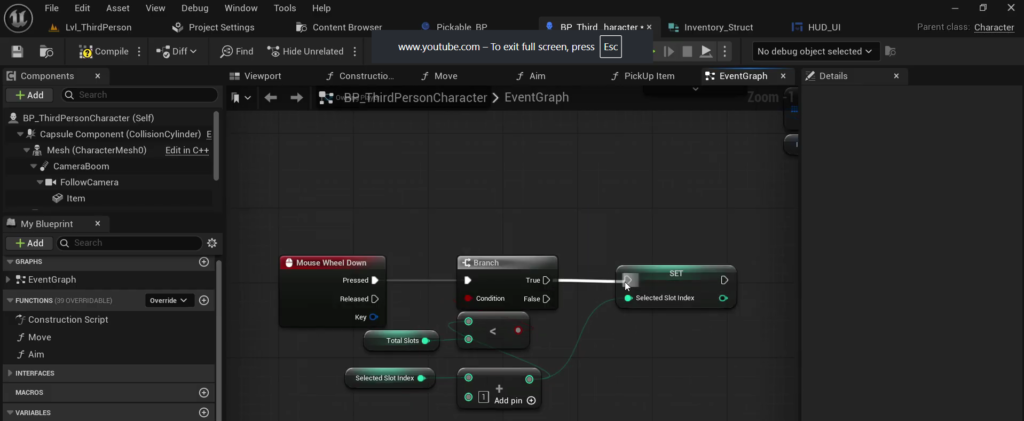Click the Stop simulation button
Viewport: 1024px width, 421px height.
click(687, 51)
